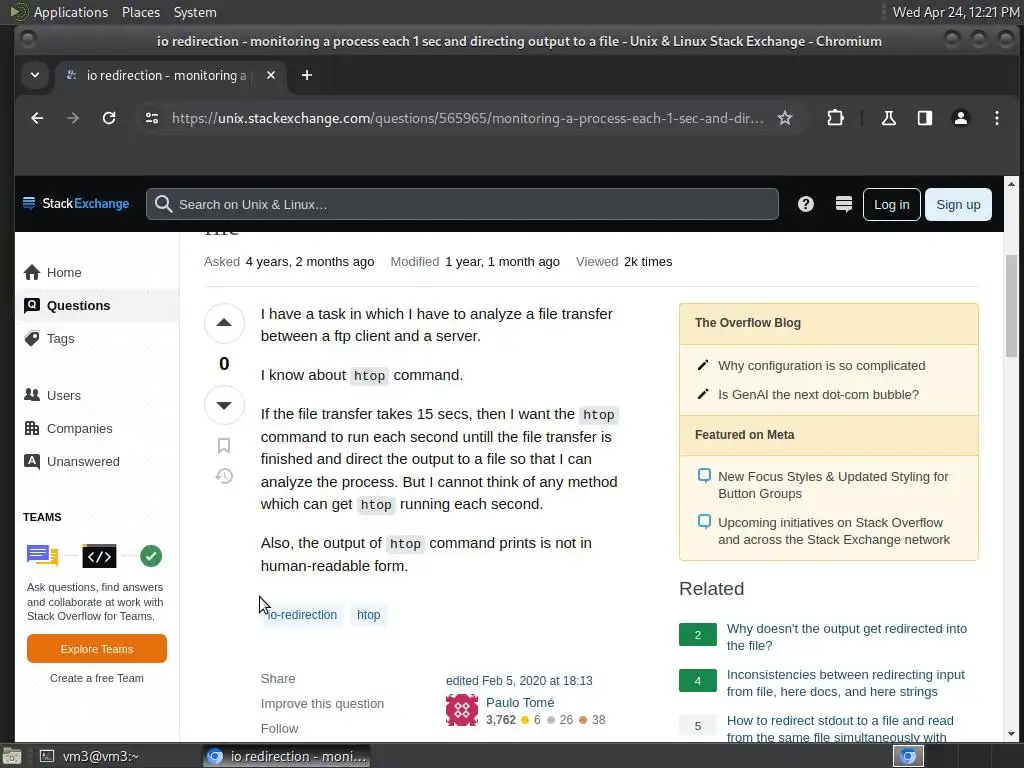Open Questions in the left sidebar
This screenshot has height=768, width=1024.
97,305
